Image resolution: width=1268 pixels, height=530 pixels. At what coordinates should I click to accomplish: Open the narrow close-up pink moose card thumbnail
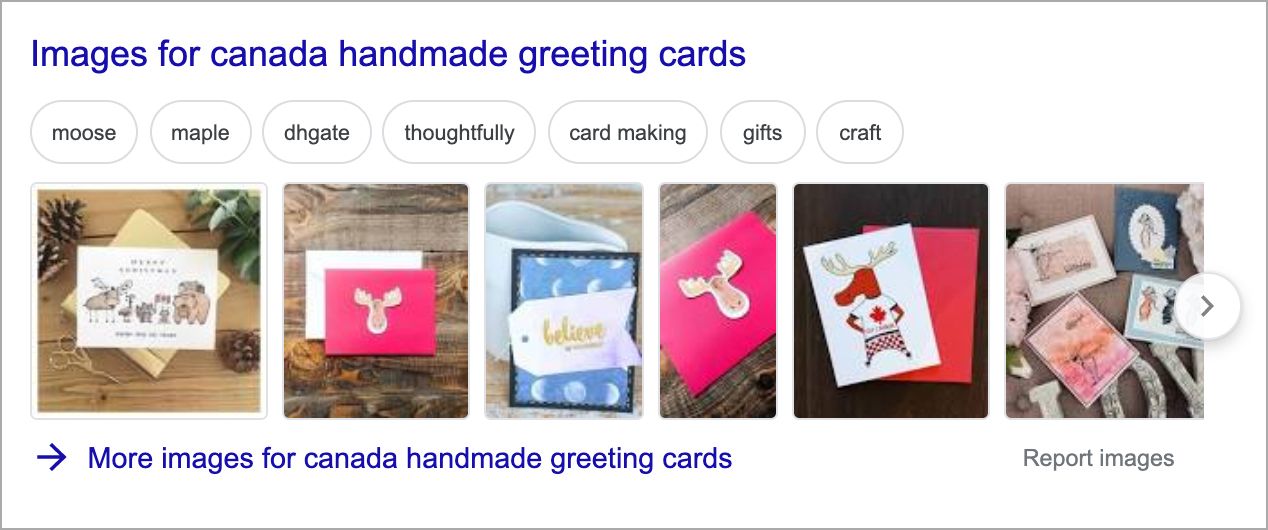(x=718, y=300)
